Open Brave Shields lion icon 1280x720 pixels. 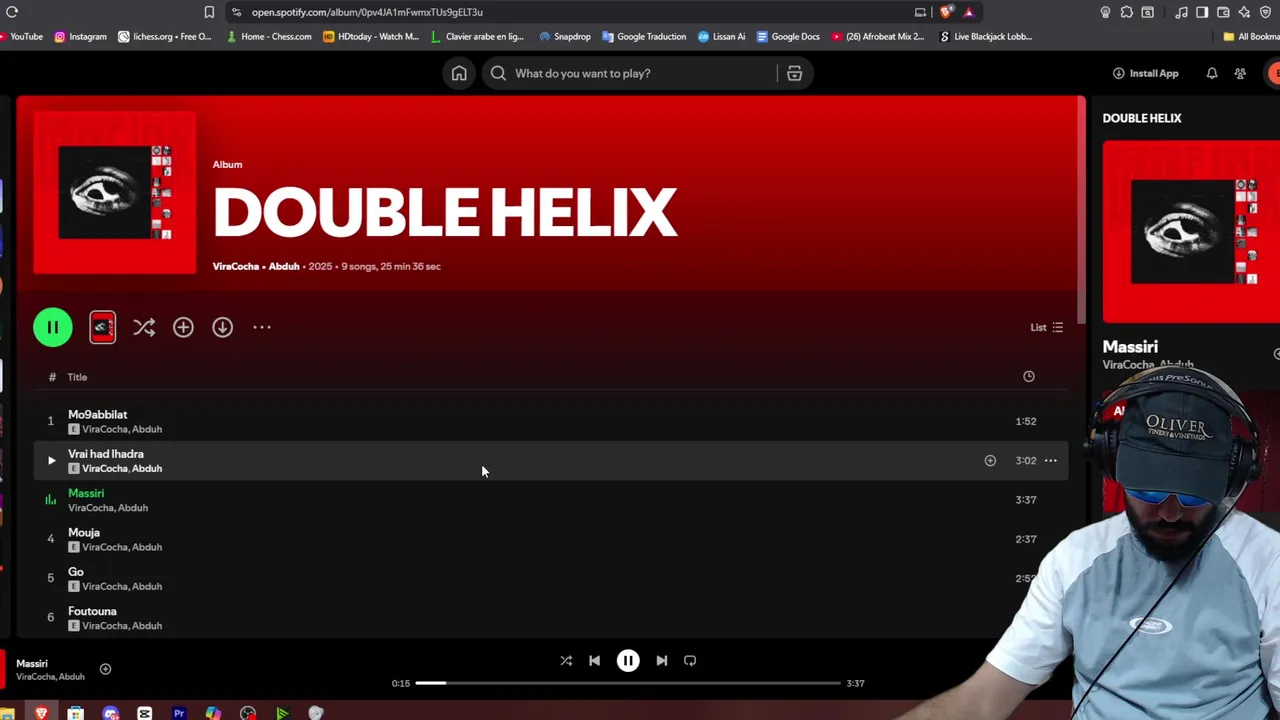(x=946, y=12)
